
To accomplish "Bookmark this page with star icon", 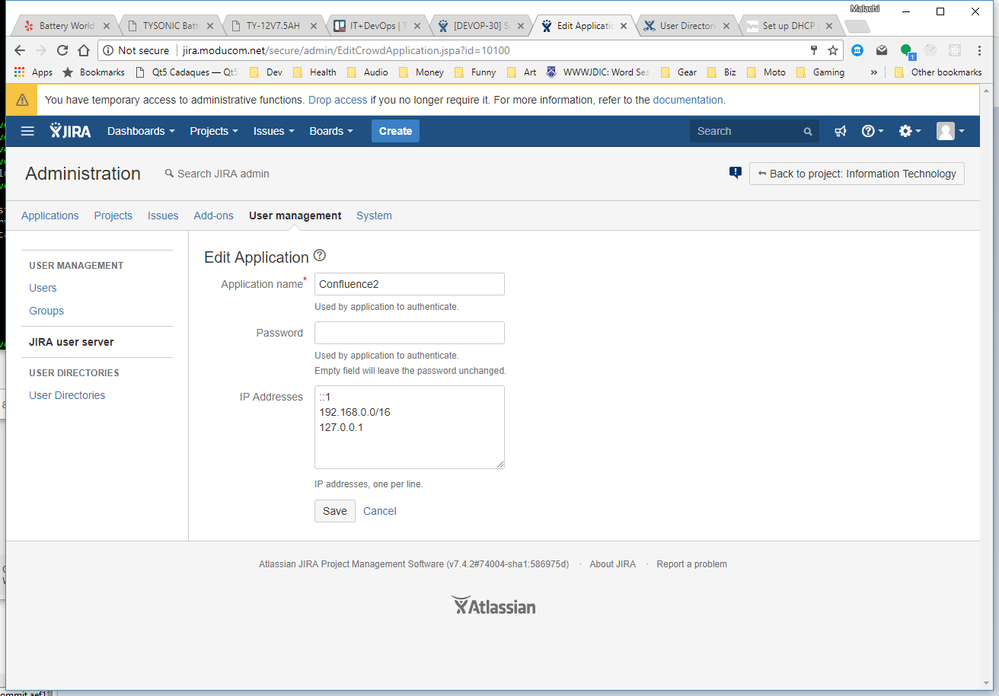I will pyautogui.click(x=833, y=50).
